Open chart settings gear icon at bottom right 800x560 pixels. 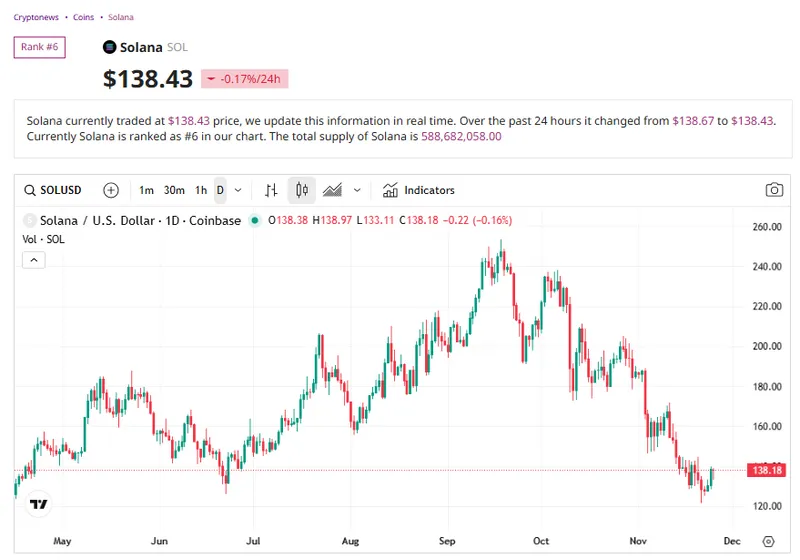[x=767, y=541]
